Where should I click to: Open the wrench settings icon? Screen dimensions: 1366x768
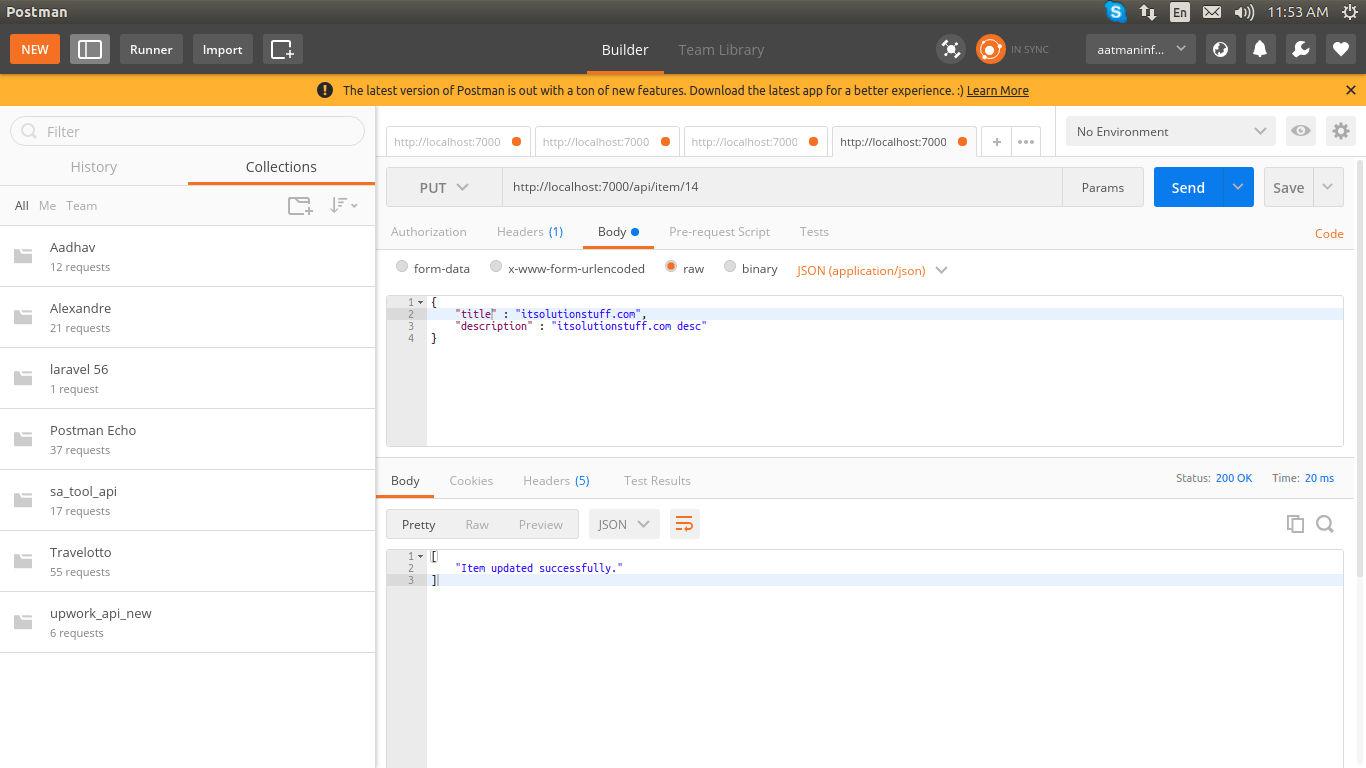pos(1301,49)
